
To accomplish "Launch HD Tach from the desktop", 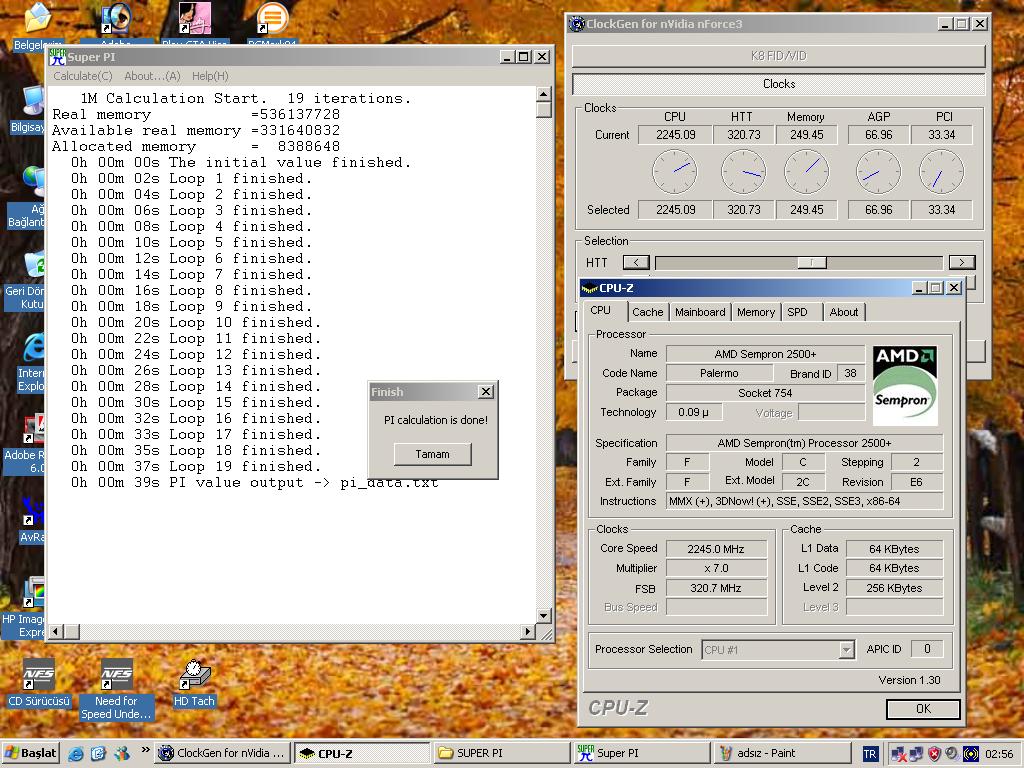I will tap(194, 683).
